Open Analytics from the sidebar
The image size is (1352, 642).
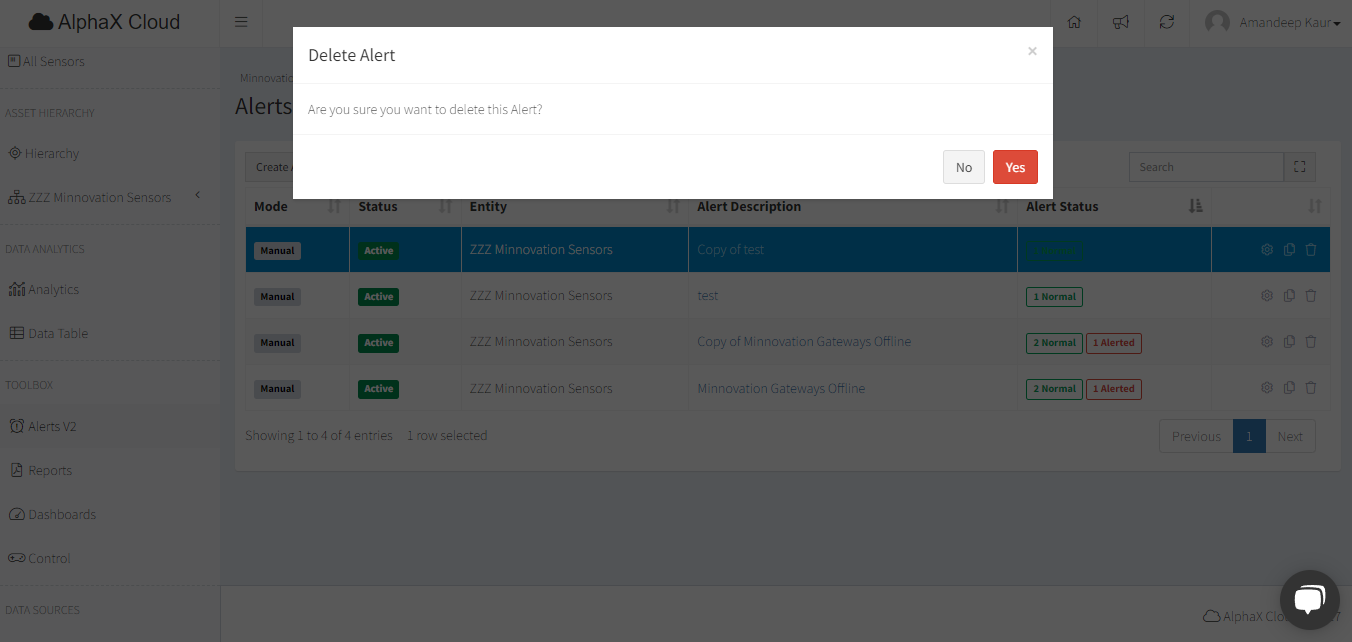click(x=53, y=289)
